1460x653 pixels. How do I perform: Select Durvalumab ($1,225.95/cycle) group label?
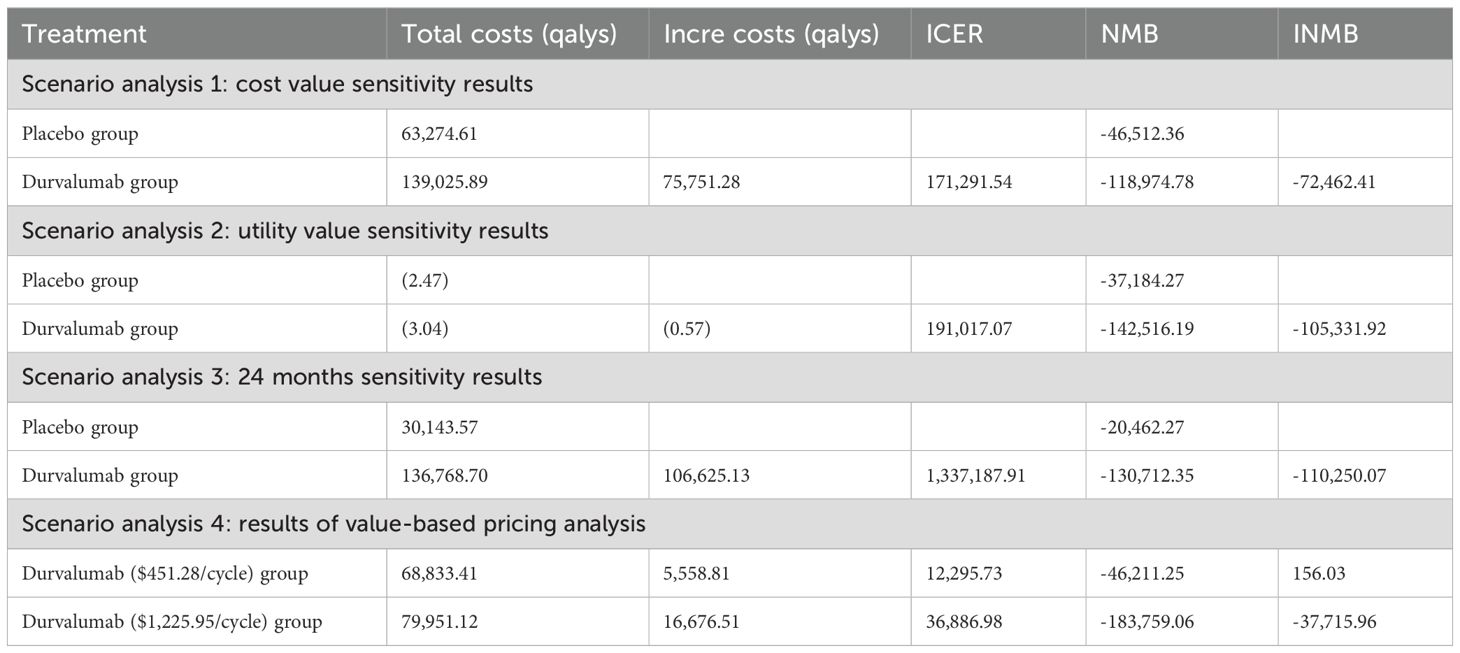point(172,622)
